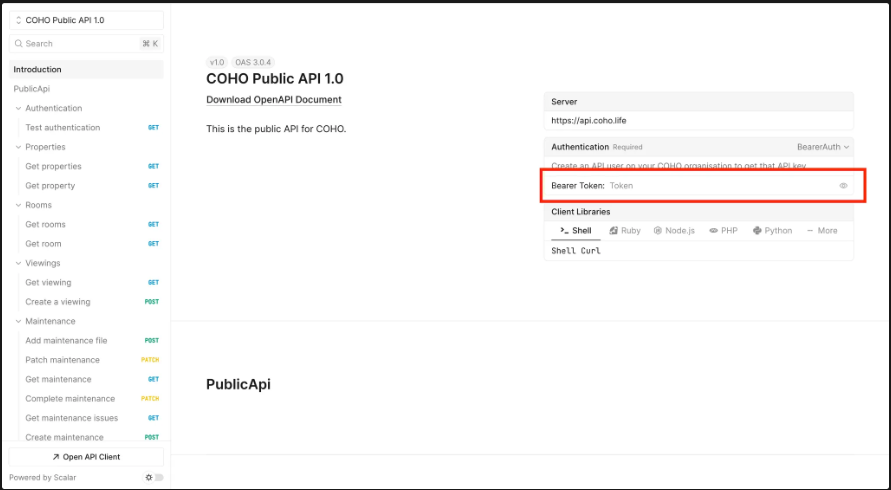Open the More client libraries menu
Viewport: 891px width, 490px height.
coord(822,230)
